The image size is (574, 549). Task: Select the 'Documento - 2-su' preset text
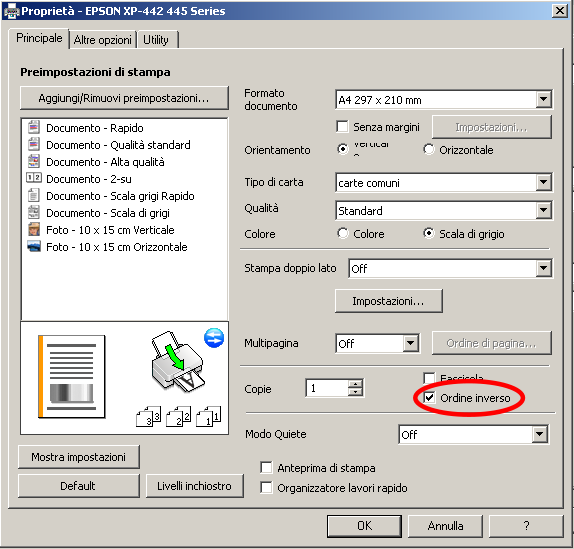[x=89, y=179]
